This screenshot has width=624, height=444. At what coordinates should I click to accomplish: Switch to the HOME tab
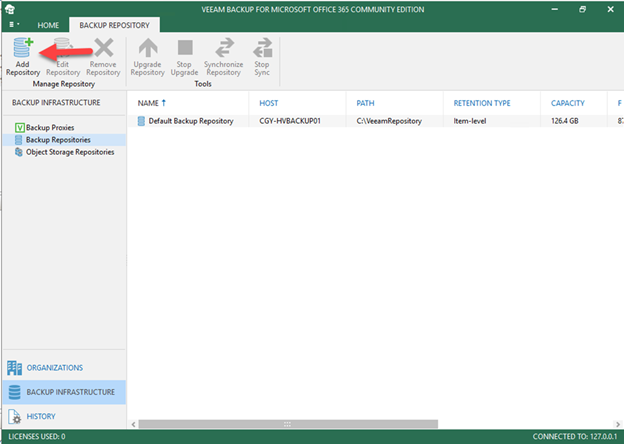click(48, 25)
